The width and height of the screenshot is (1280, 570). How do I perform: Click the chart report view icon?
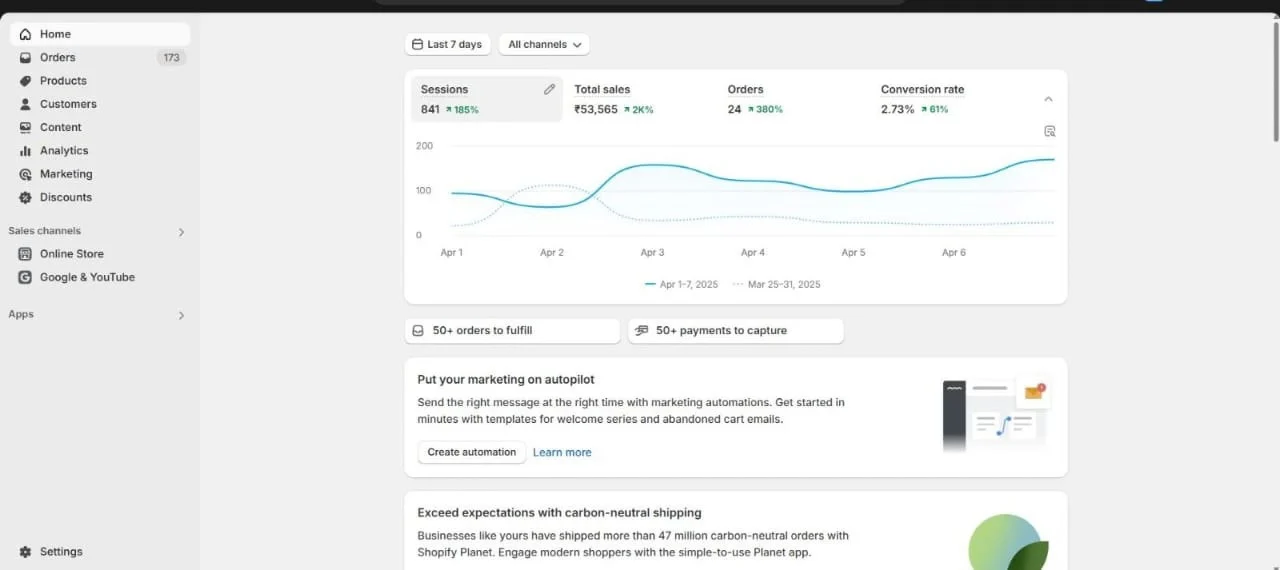point(1049,131)
